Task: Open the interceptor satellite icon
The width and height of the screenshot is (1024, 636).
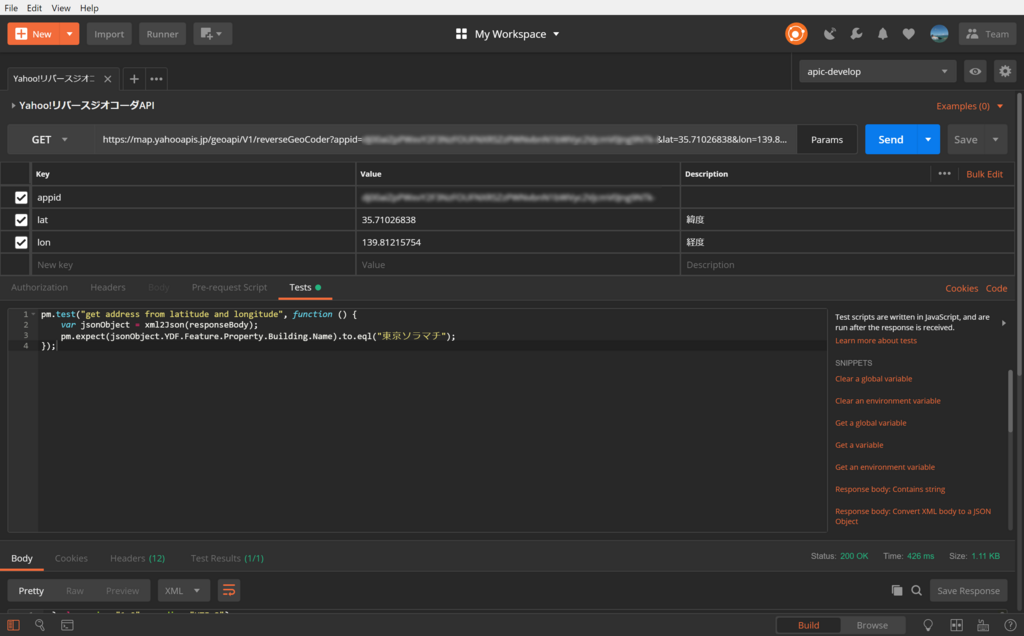Action: 829,34
